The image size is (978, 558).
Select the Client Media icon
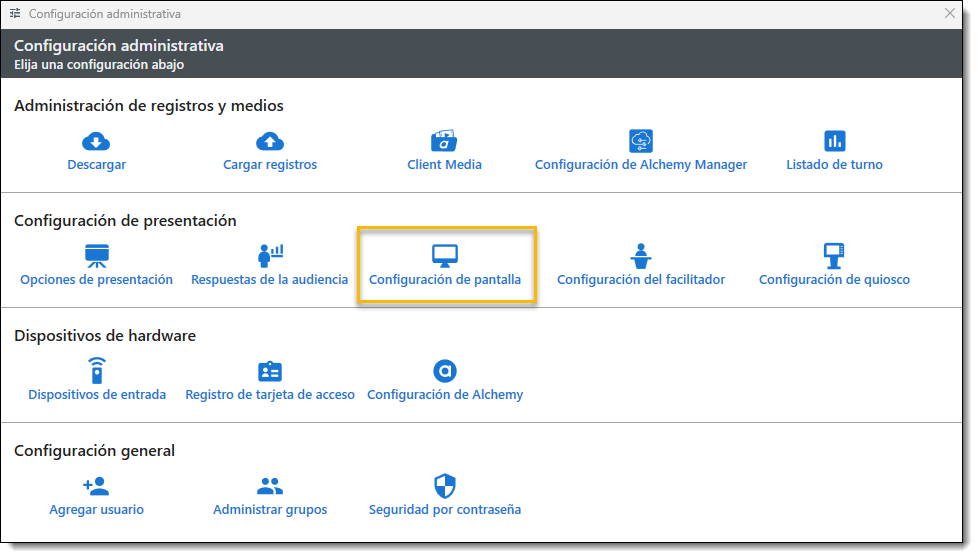[444, 141]
